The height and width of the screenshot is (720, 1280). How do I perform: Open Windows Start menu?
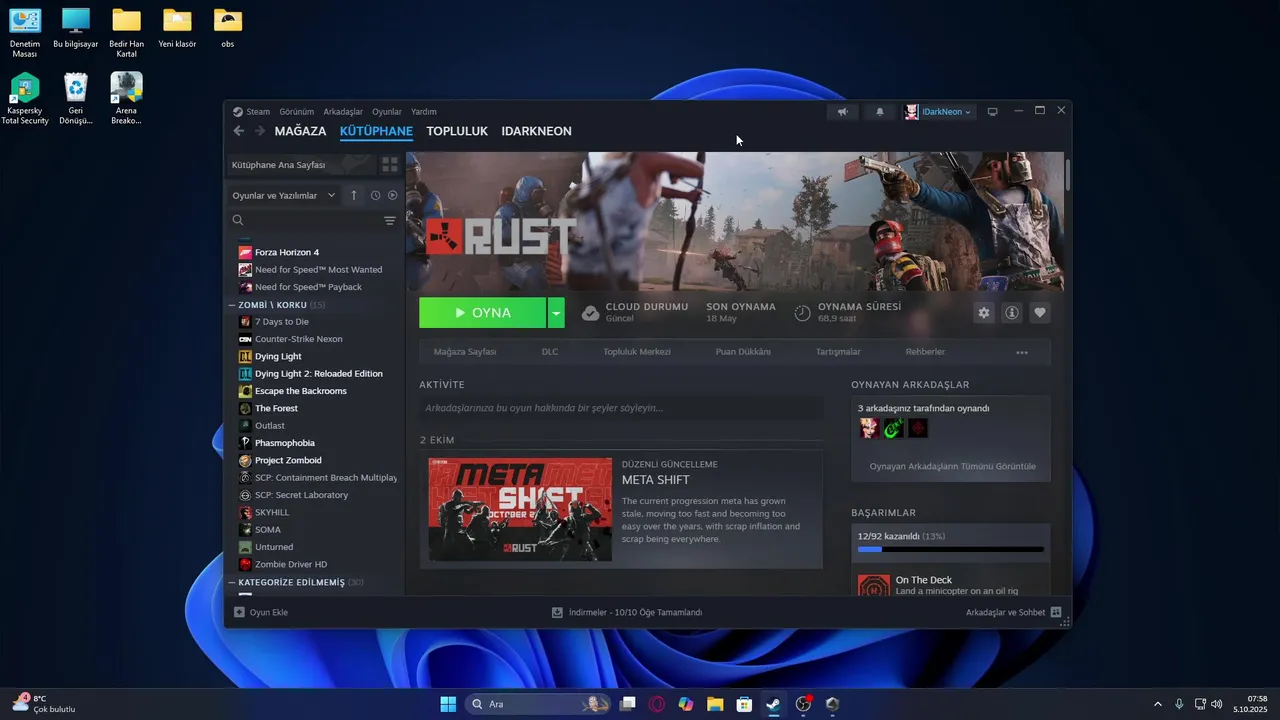click(448, 704)
